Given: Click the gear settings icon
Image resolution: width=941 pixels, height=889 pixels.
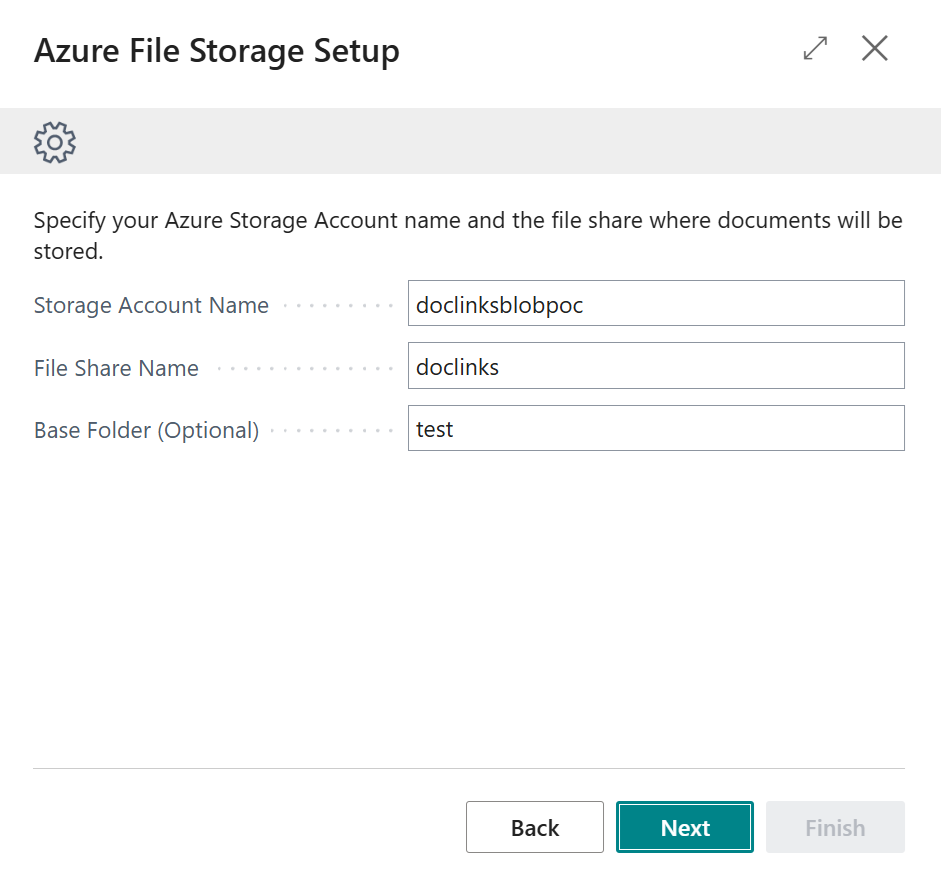Looking at the screenshot, I should point(55,143).
